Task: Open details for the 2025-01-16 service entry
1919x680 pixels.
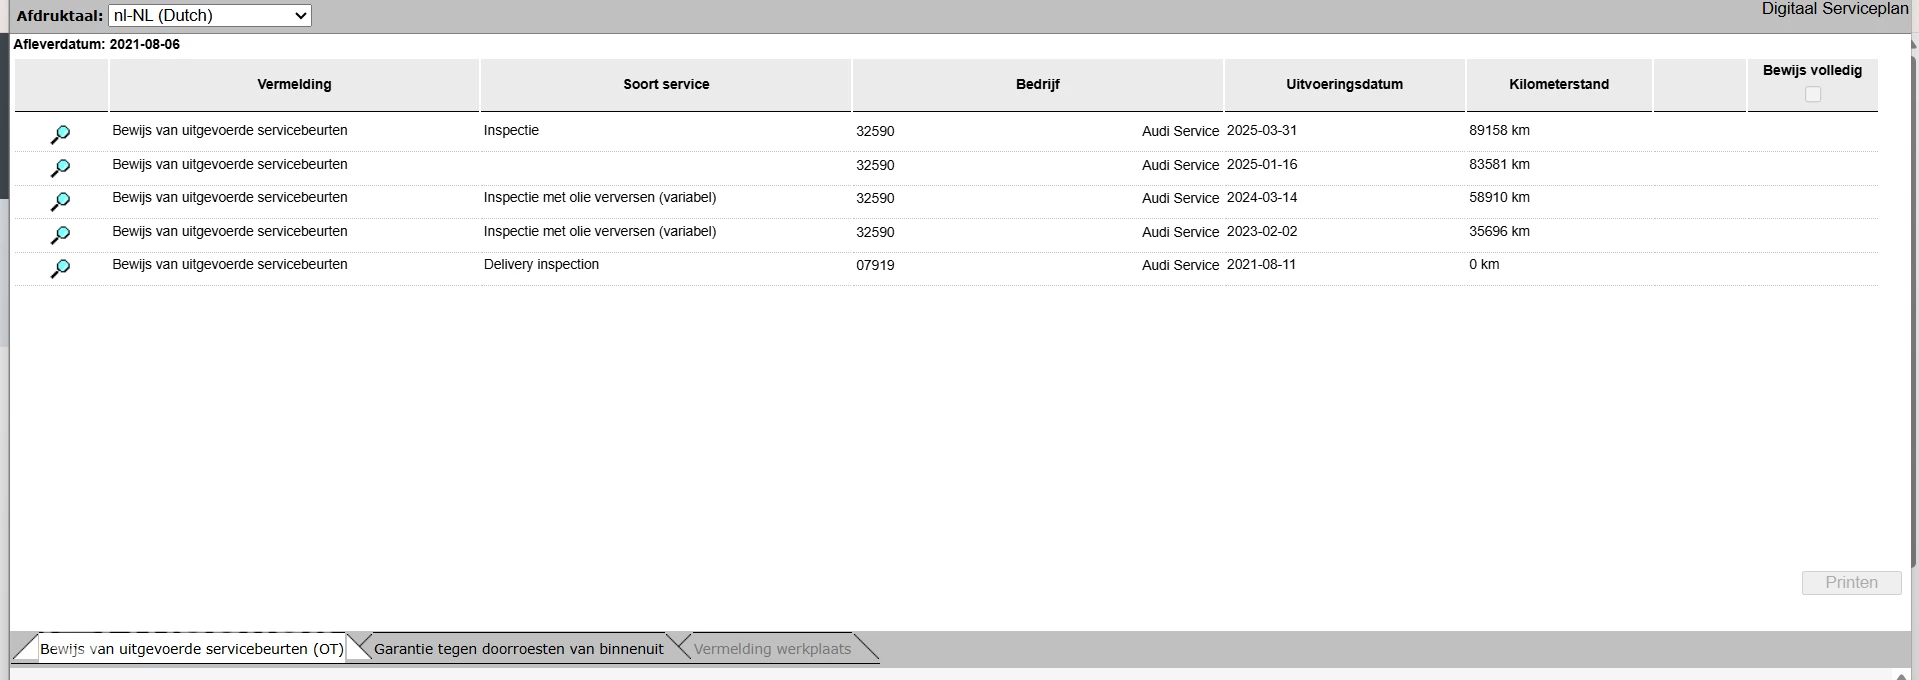Action: pyautogui.click(x=61, y=168)
